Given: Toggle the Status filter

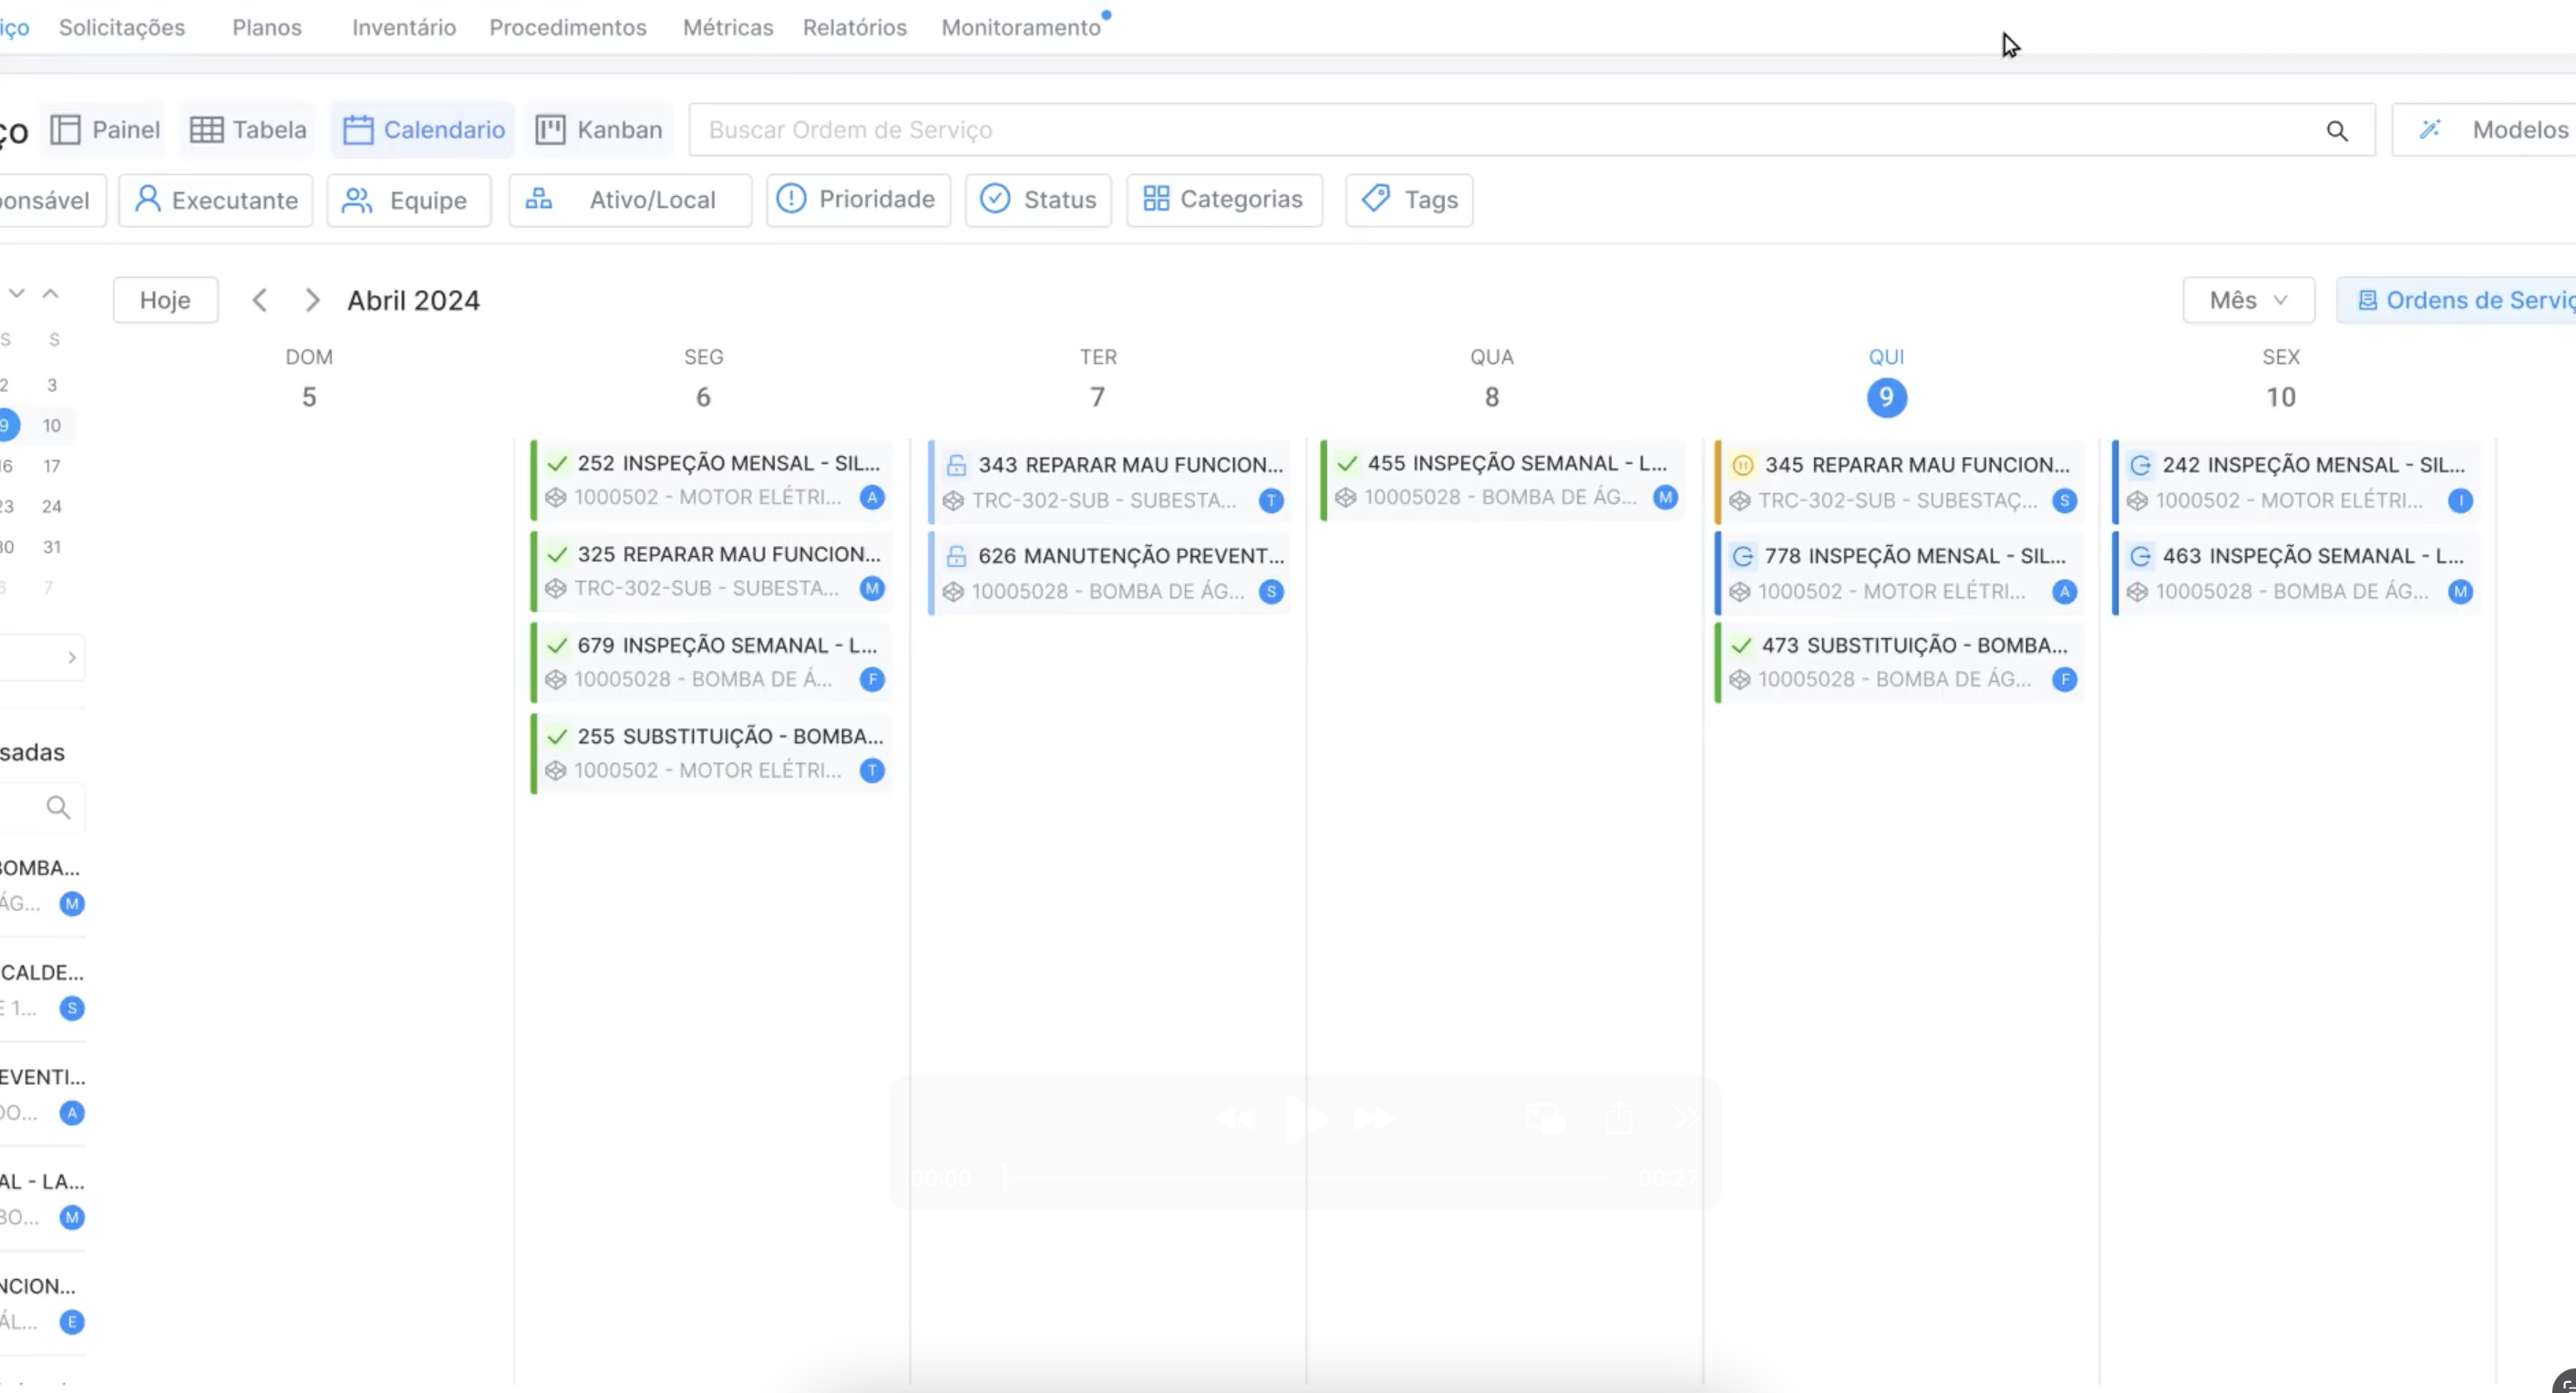Looking at the screenshot, I should pyautogui.click(x=1038, y=200).
